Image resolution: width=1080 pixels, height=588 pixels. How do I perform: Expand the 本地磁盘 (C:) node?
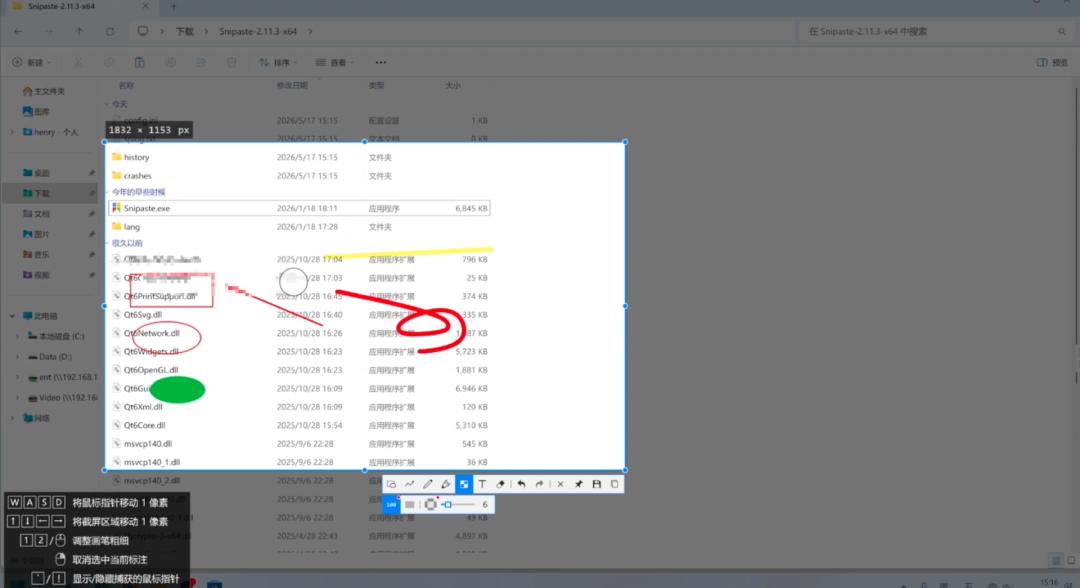pos(18,337)
